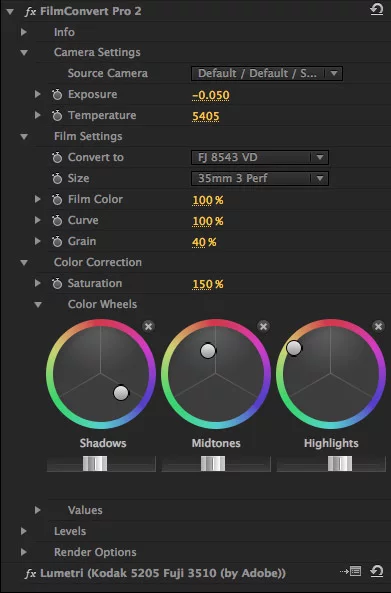This screenshot has height=593, width=391.
Task: Reset the Shadows color wheel
Action: [x=149, y=326]
